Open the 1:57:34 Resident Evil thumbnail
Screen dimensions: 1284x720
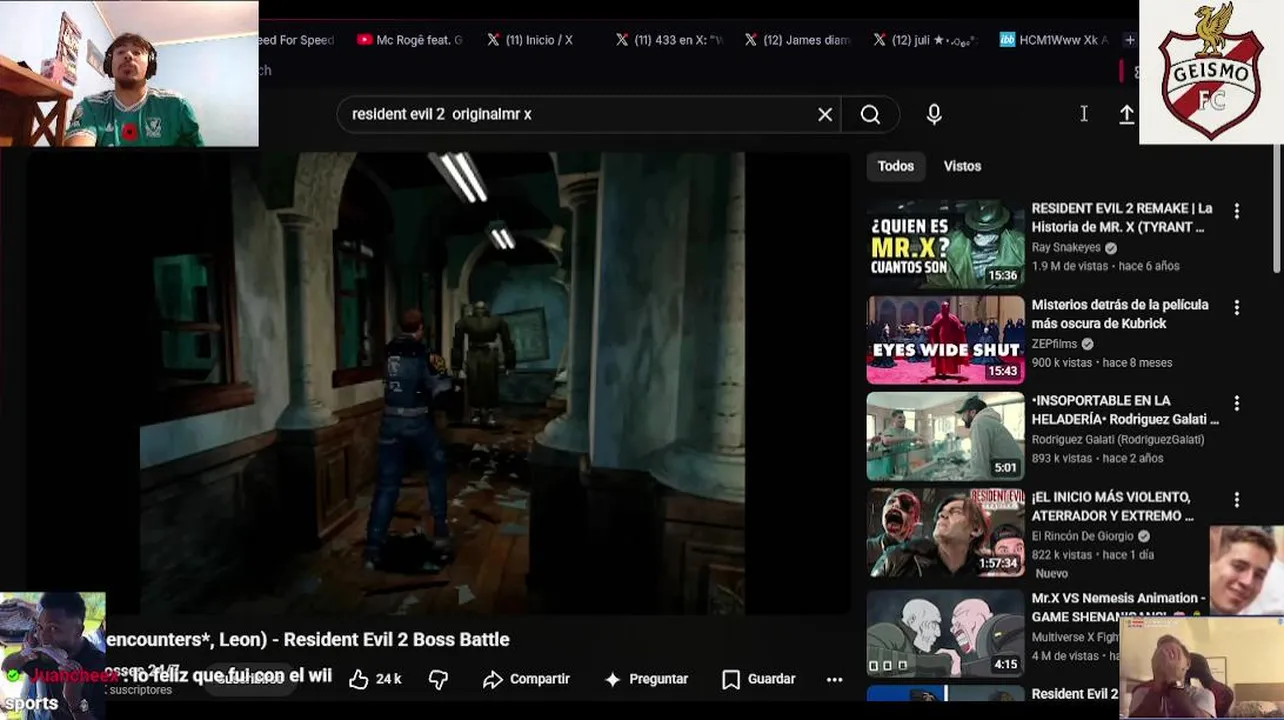click(x=945, y=532)
